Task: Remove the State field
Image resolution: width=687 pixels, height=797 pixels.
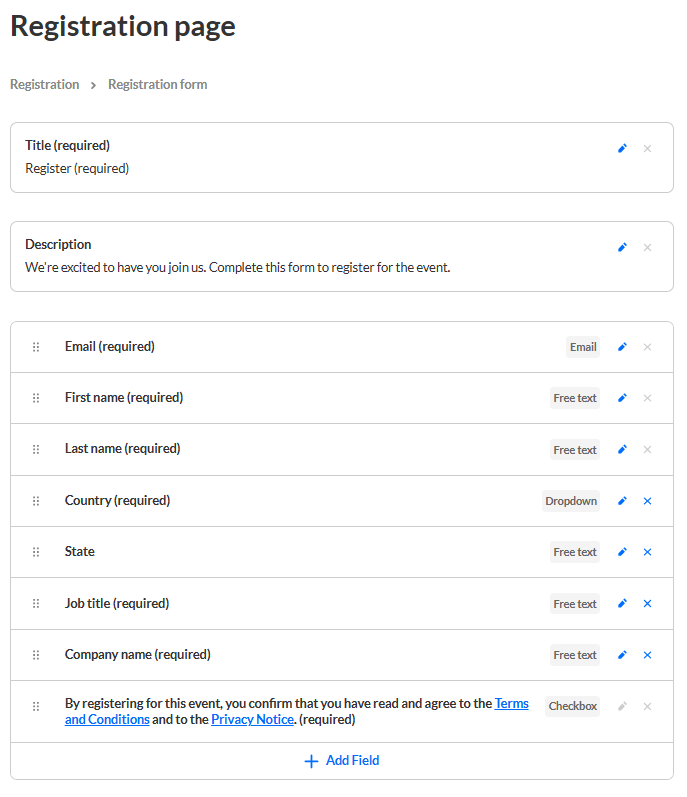Action: [647, 552]
